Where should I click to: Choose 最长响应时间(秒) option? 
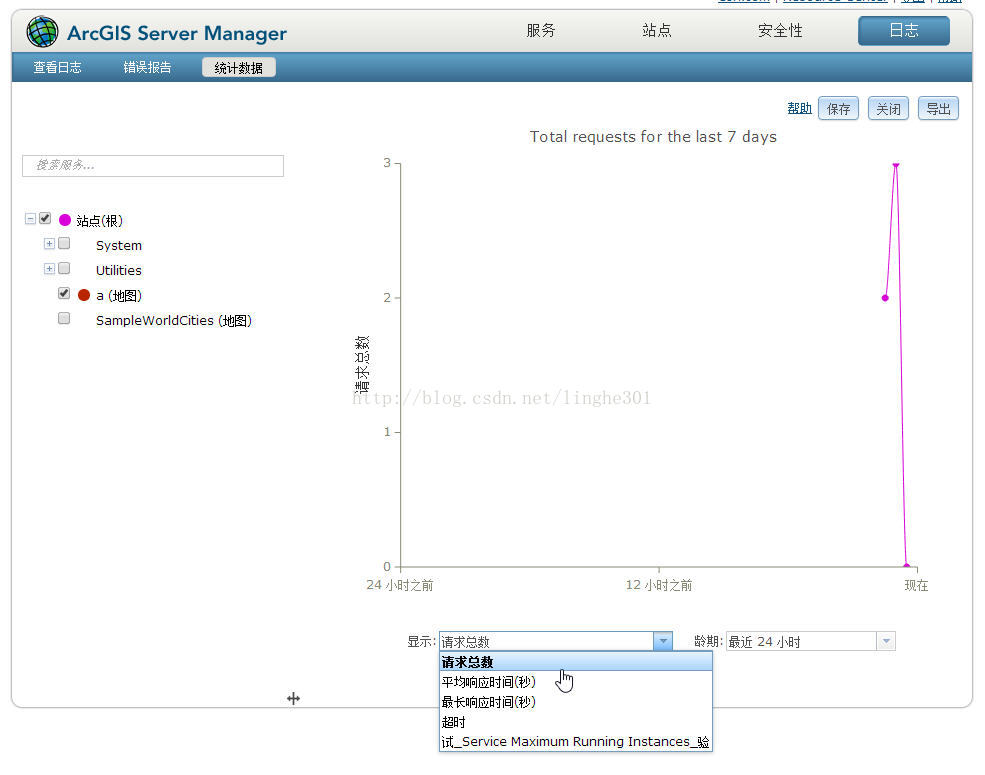coord(489,702)
